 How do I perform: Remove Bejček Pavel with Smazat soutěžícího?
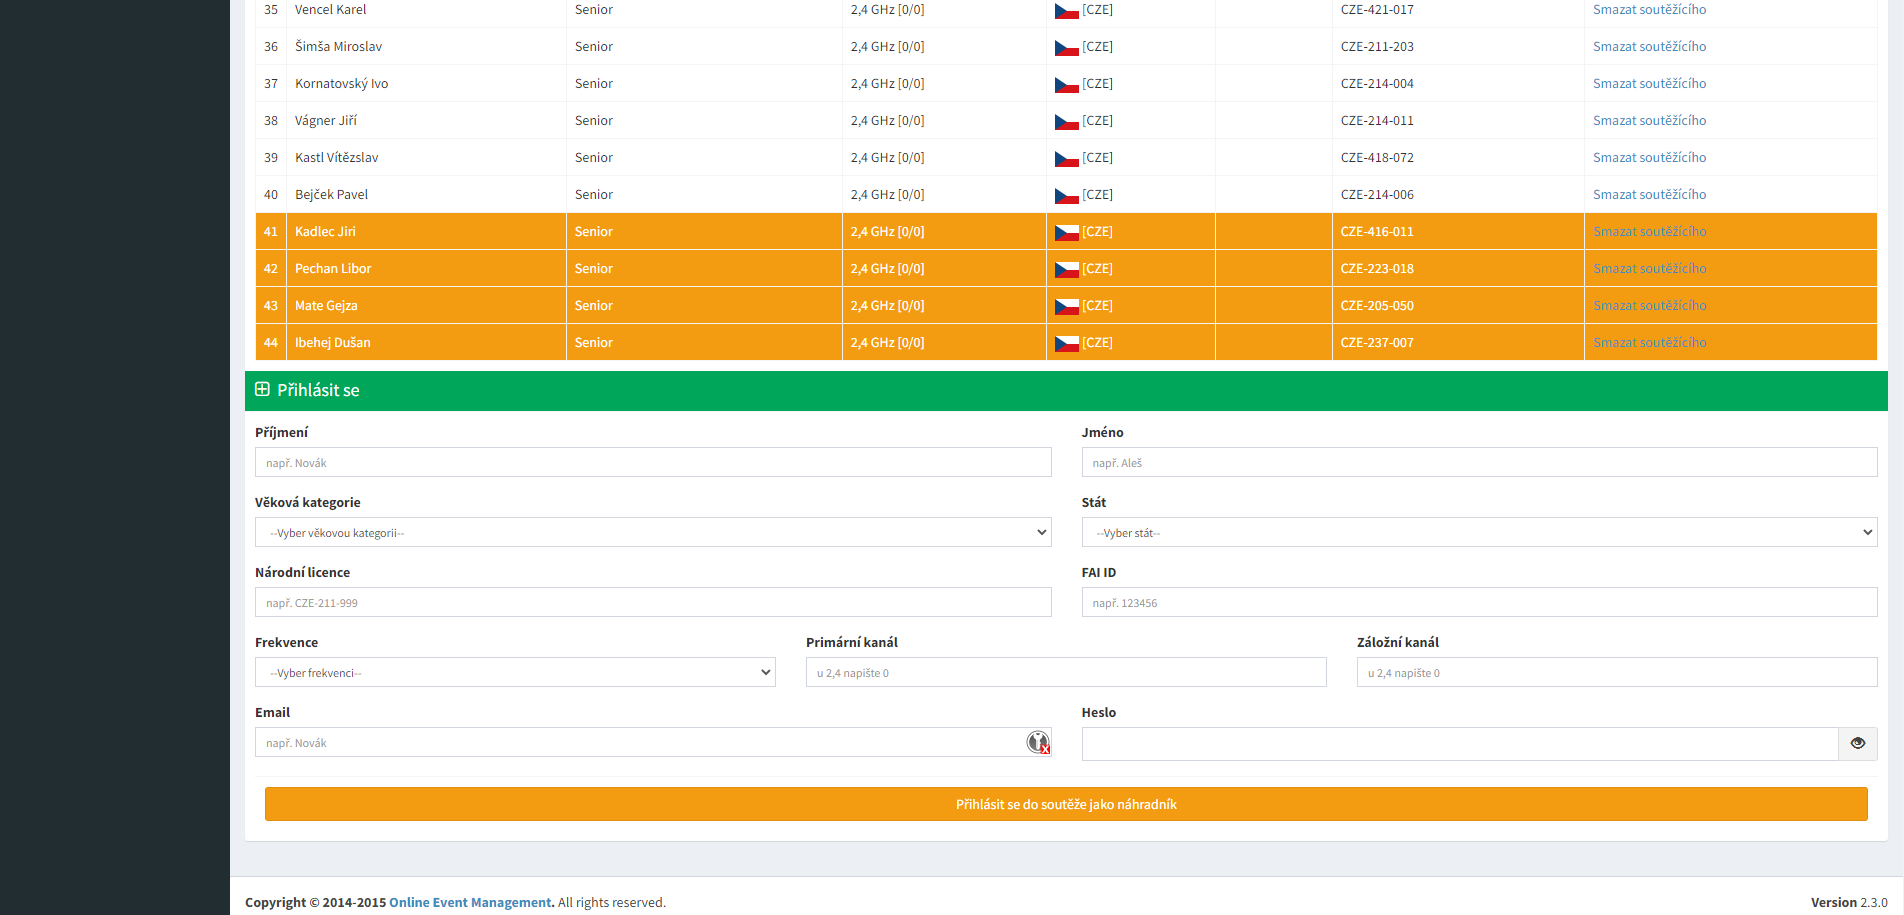(x=1649, y=194)
